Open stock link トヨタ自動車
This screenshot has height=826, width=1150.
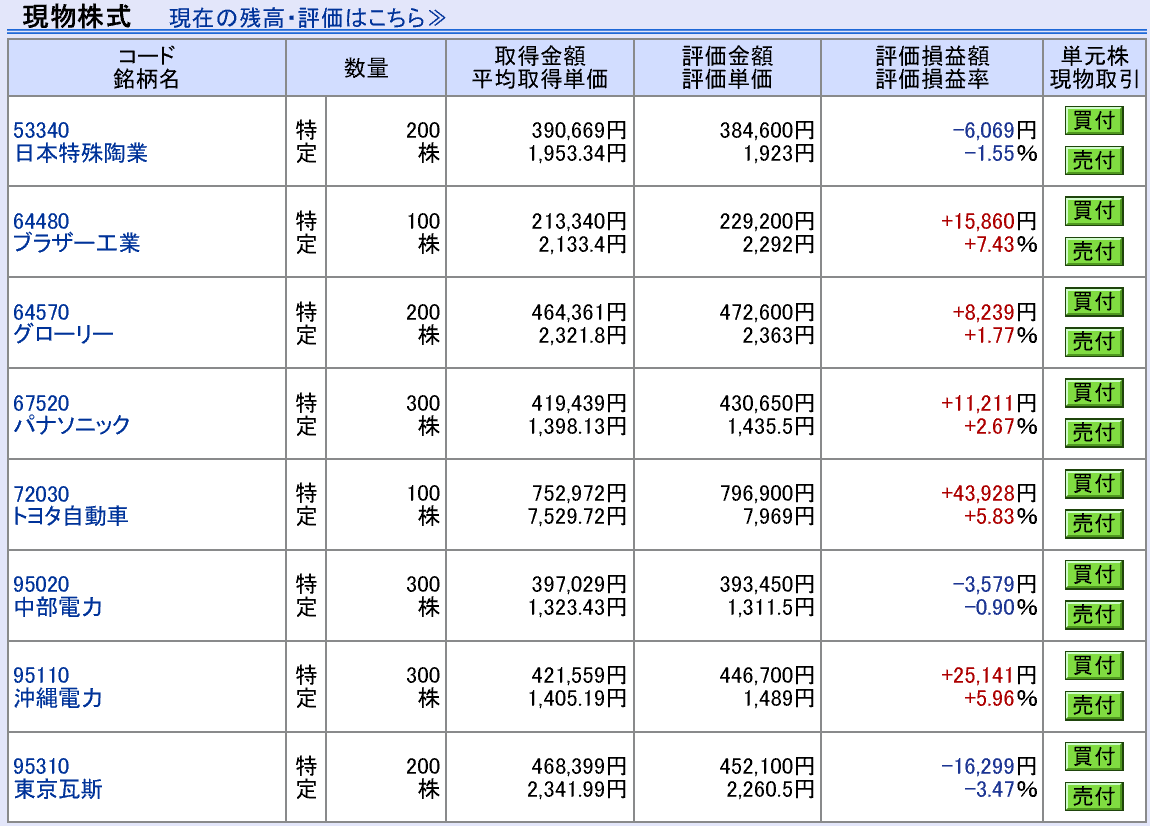click(x=71, y=516)
